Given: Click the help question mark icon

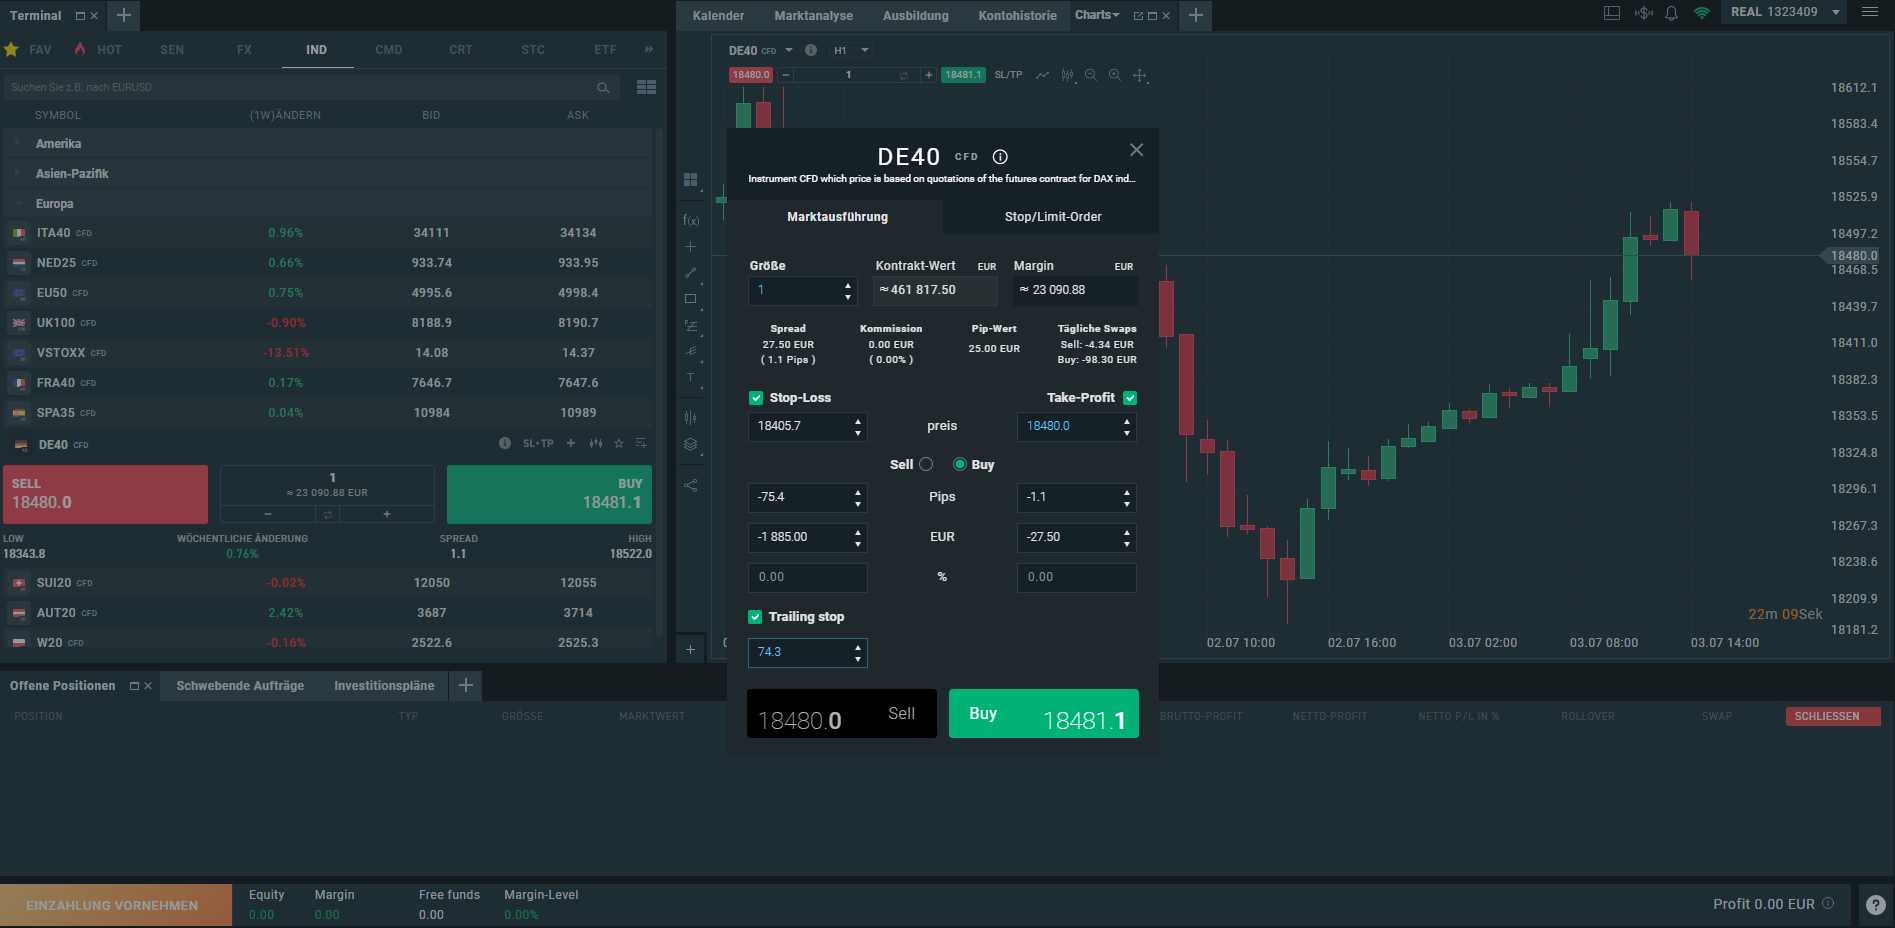Looking at the screenshot, I should click(x=1876, y=904).
